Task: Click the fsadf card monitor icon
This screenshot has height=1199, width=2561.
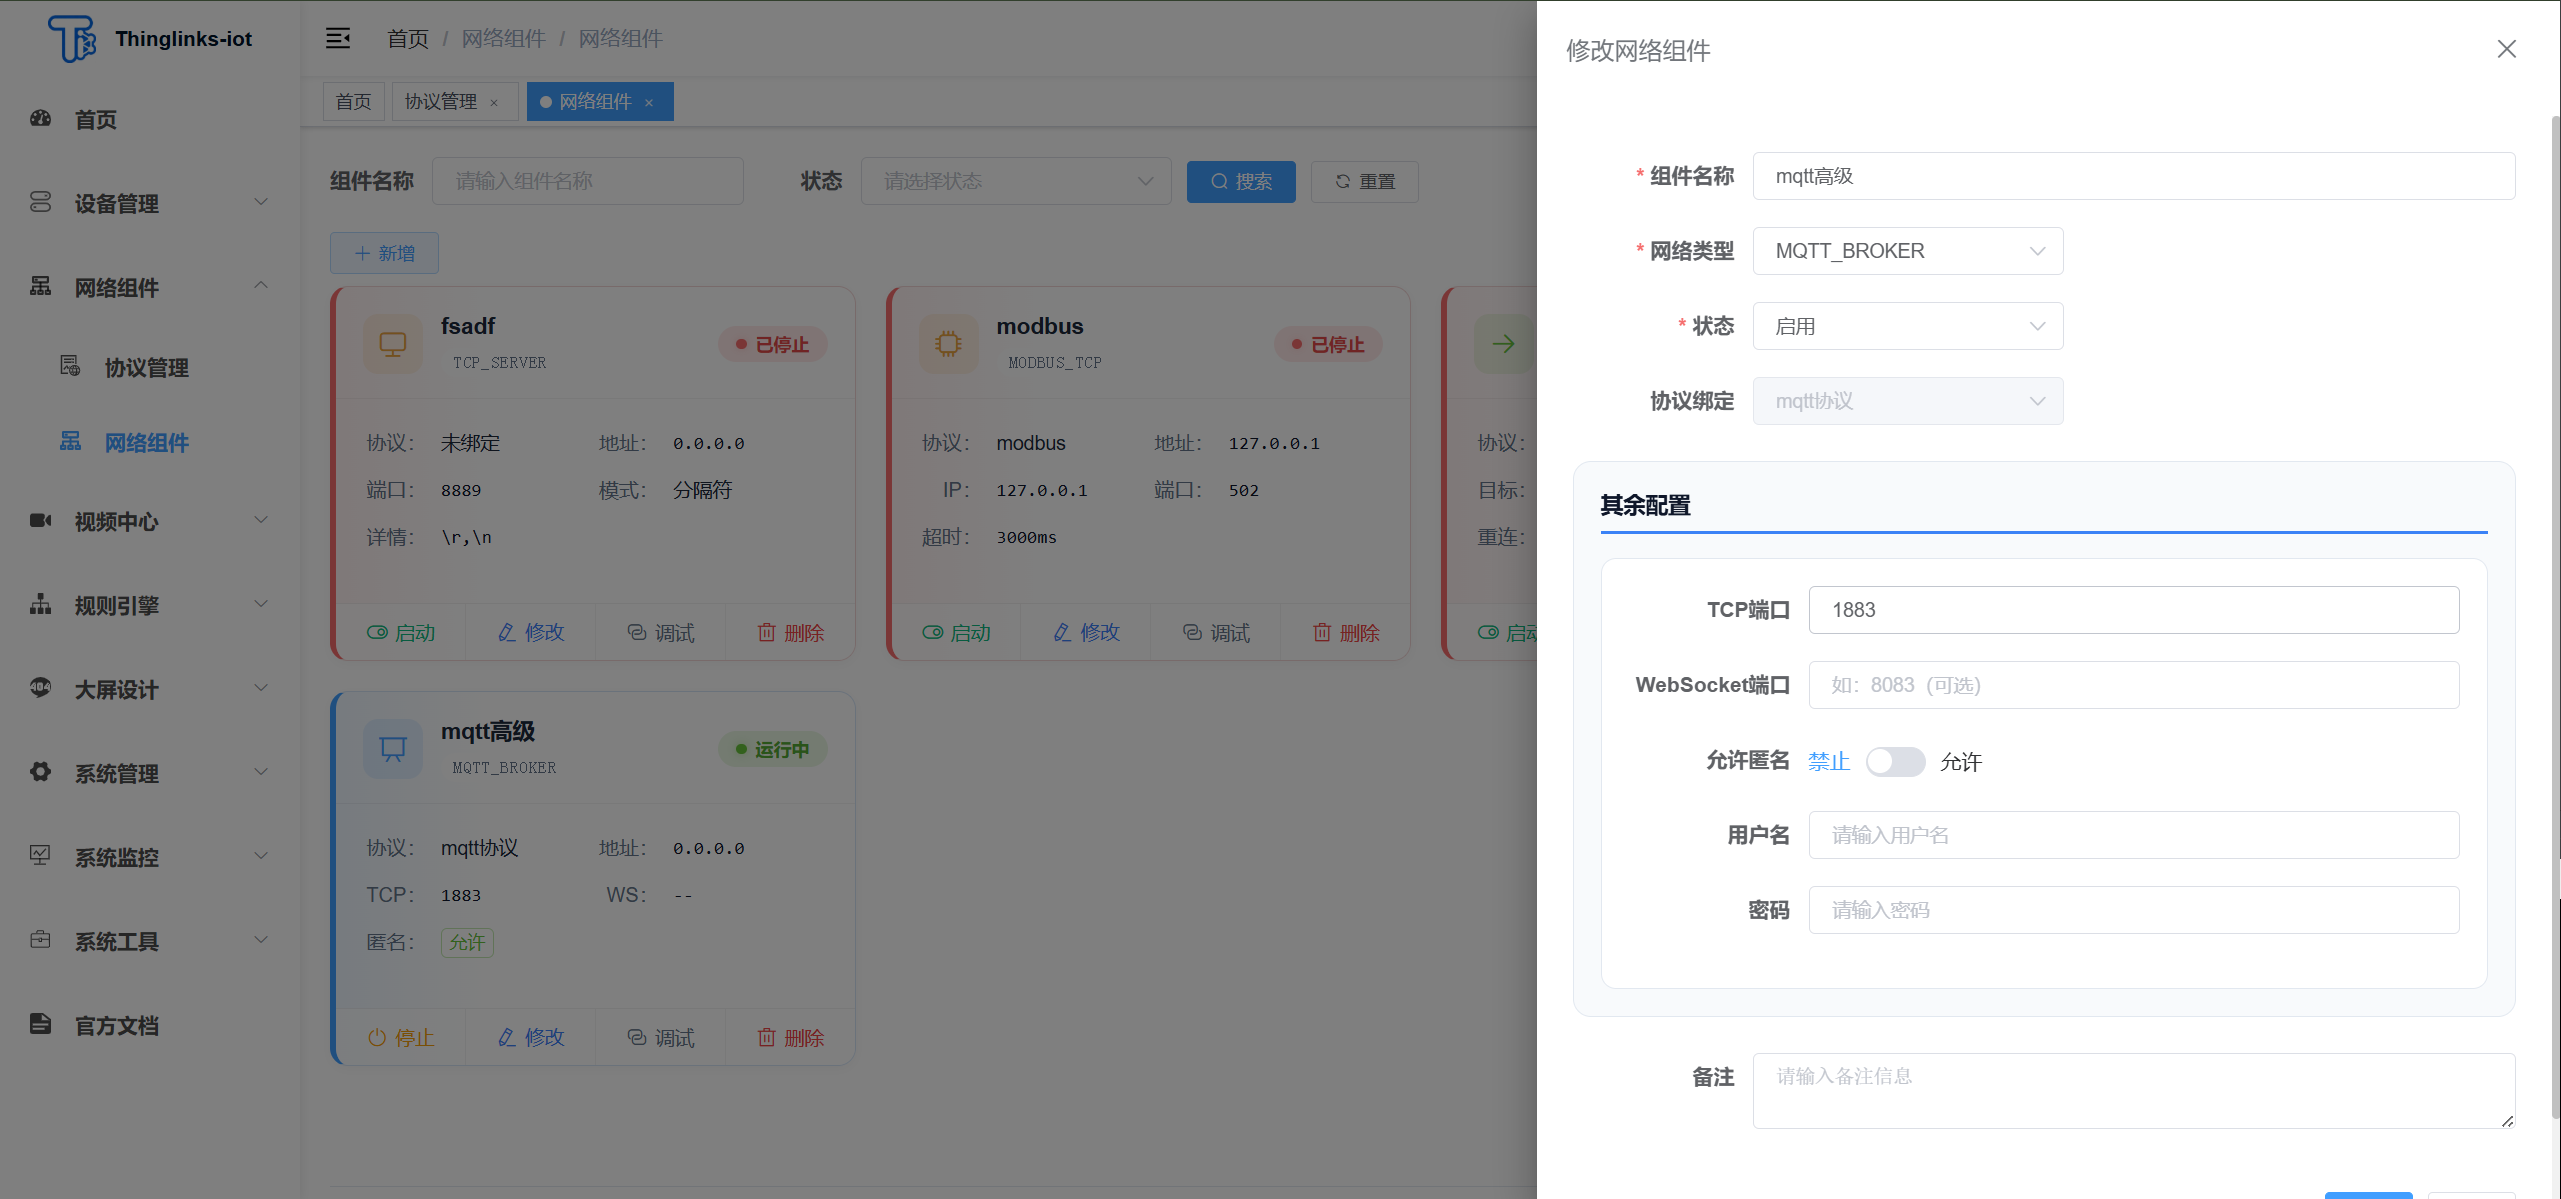Action: 393,344
